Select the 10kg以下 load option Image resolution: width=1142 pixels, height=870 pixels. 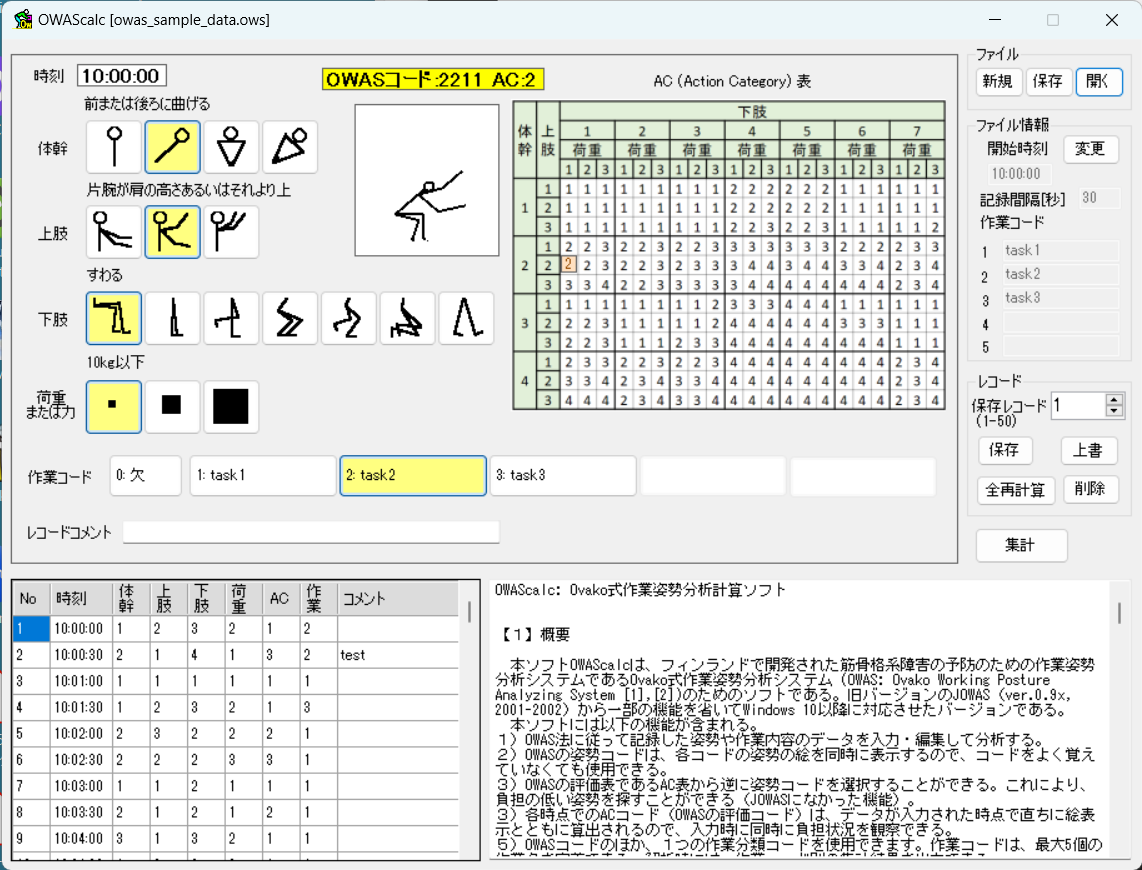113,406
